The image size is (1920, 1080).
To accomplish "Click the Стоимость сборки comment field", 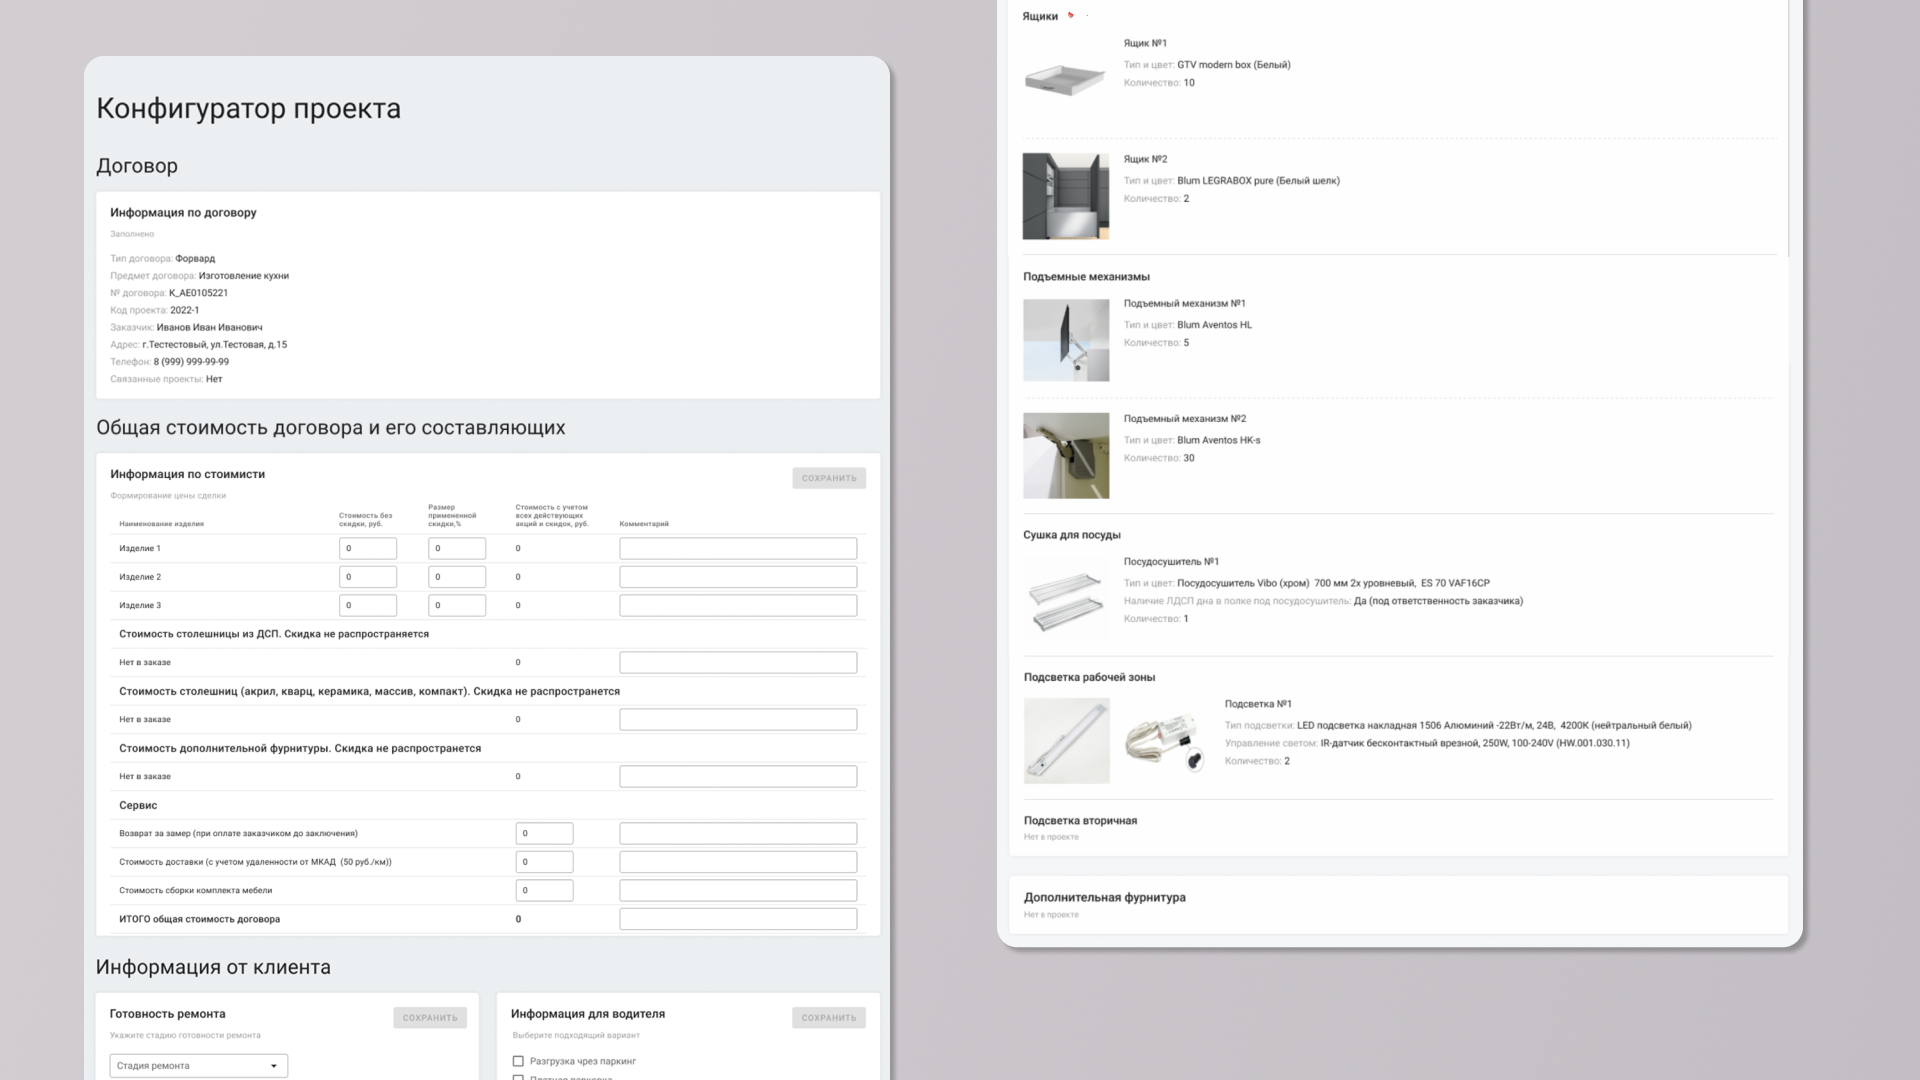I will point(738,890).
